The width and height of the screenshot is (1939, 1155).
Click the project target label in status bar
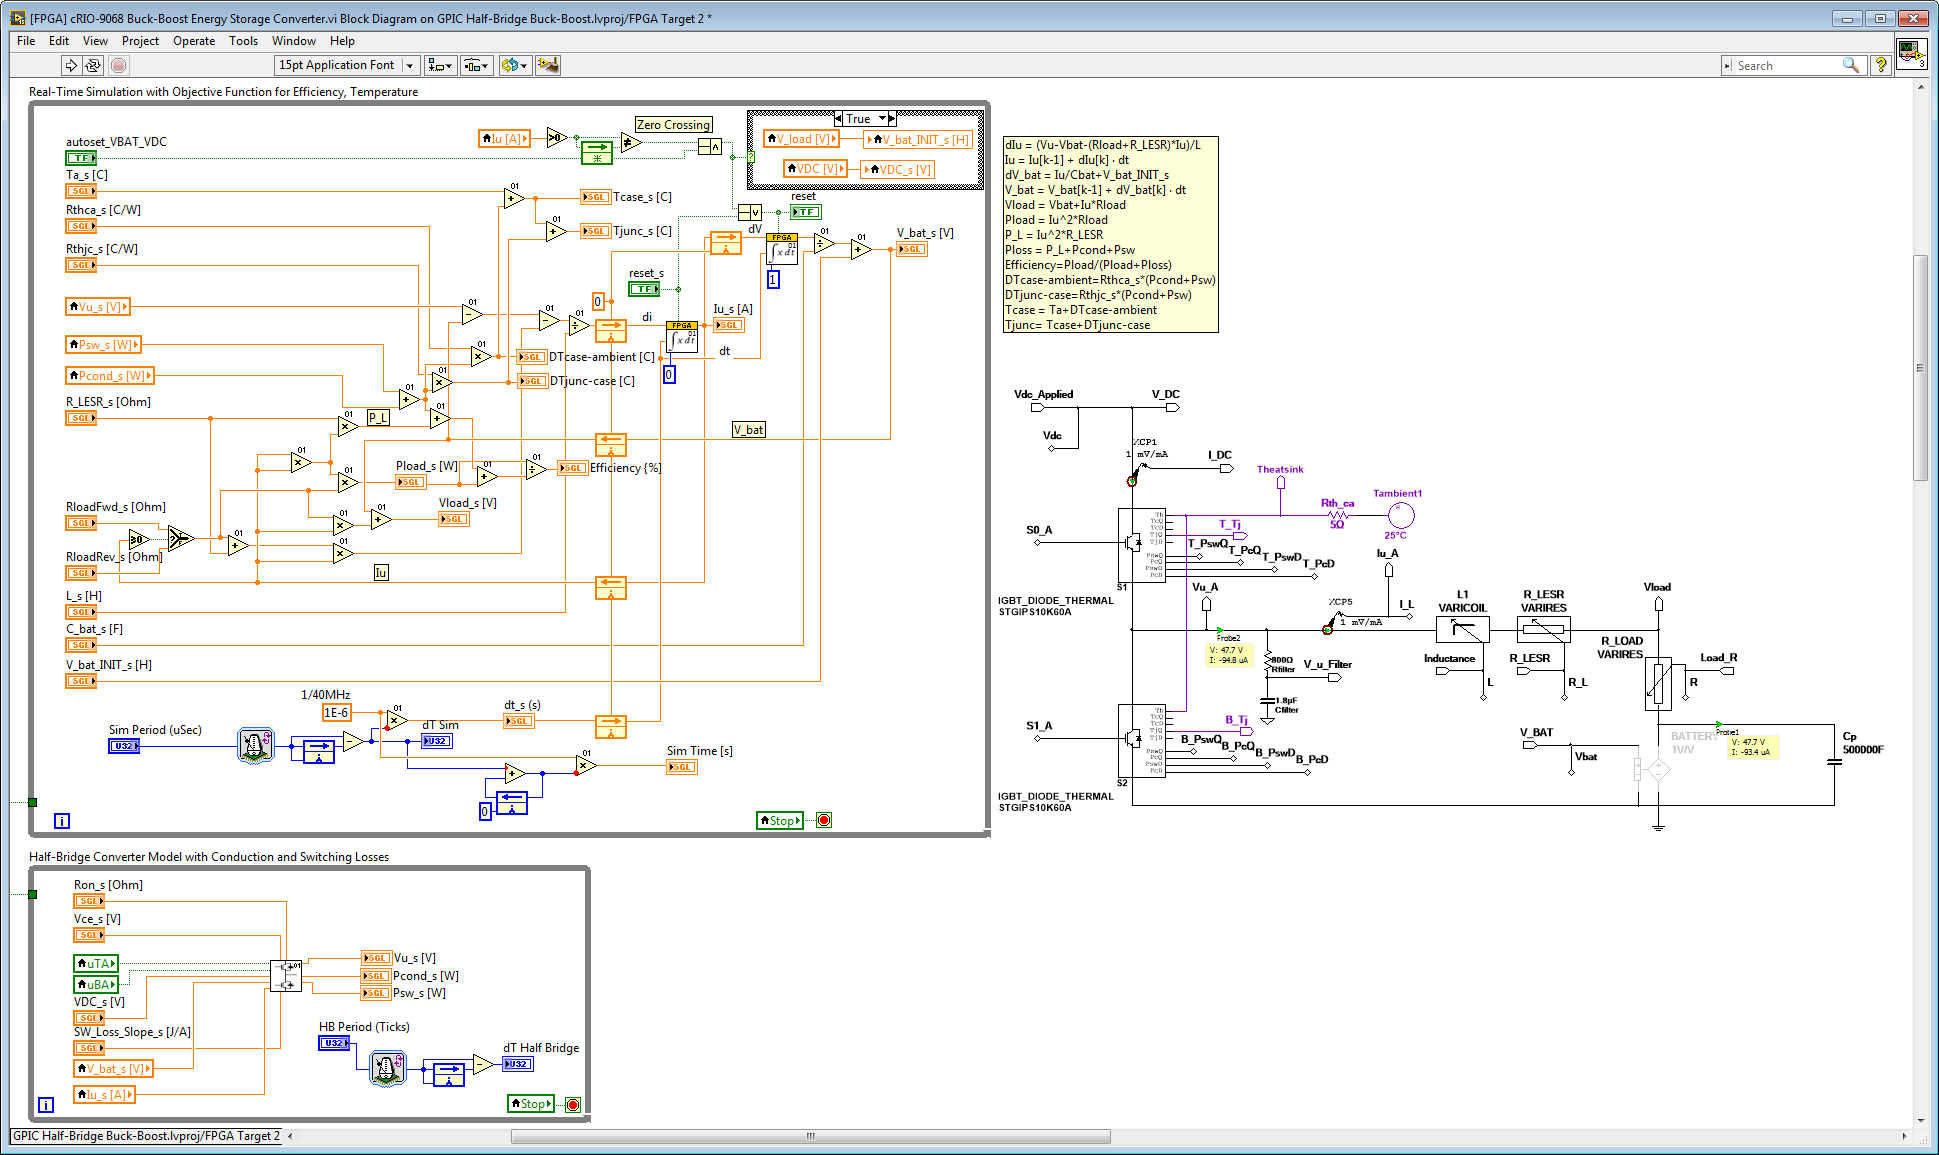point(147,1136)
